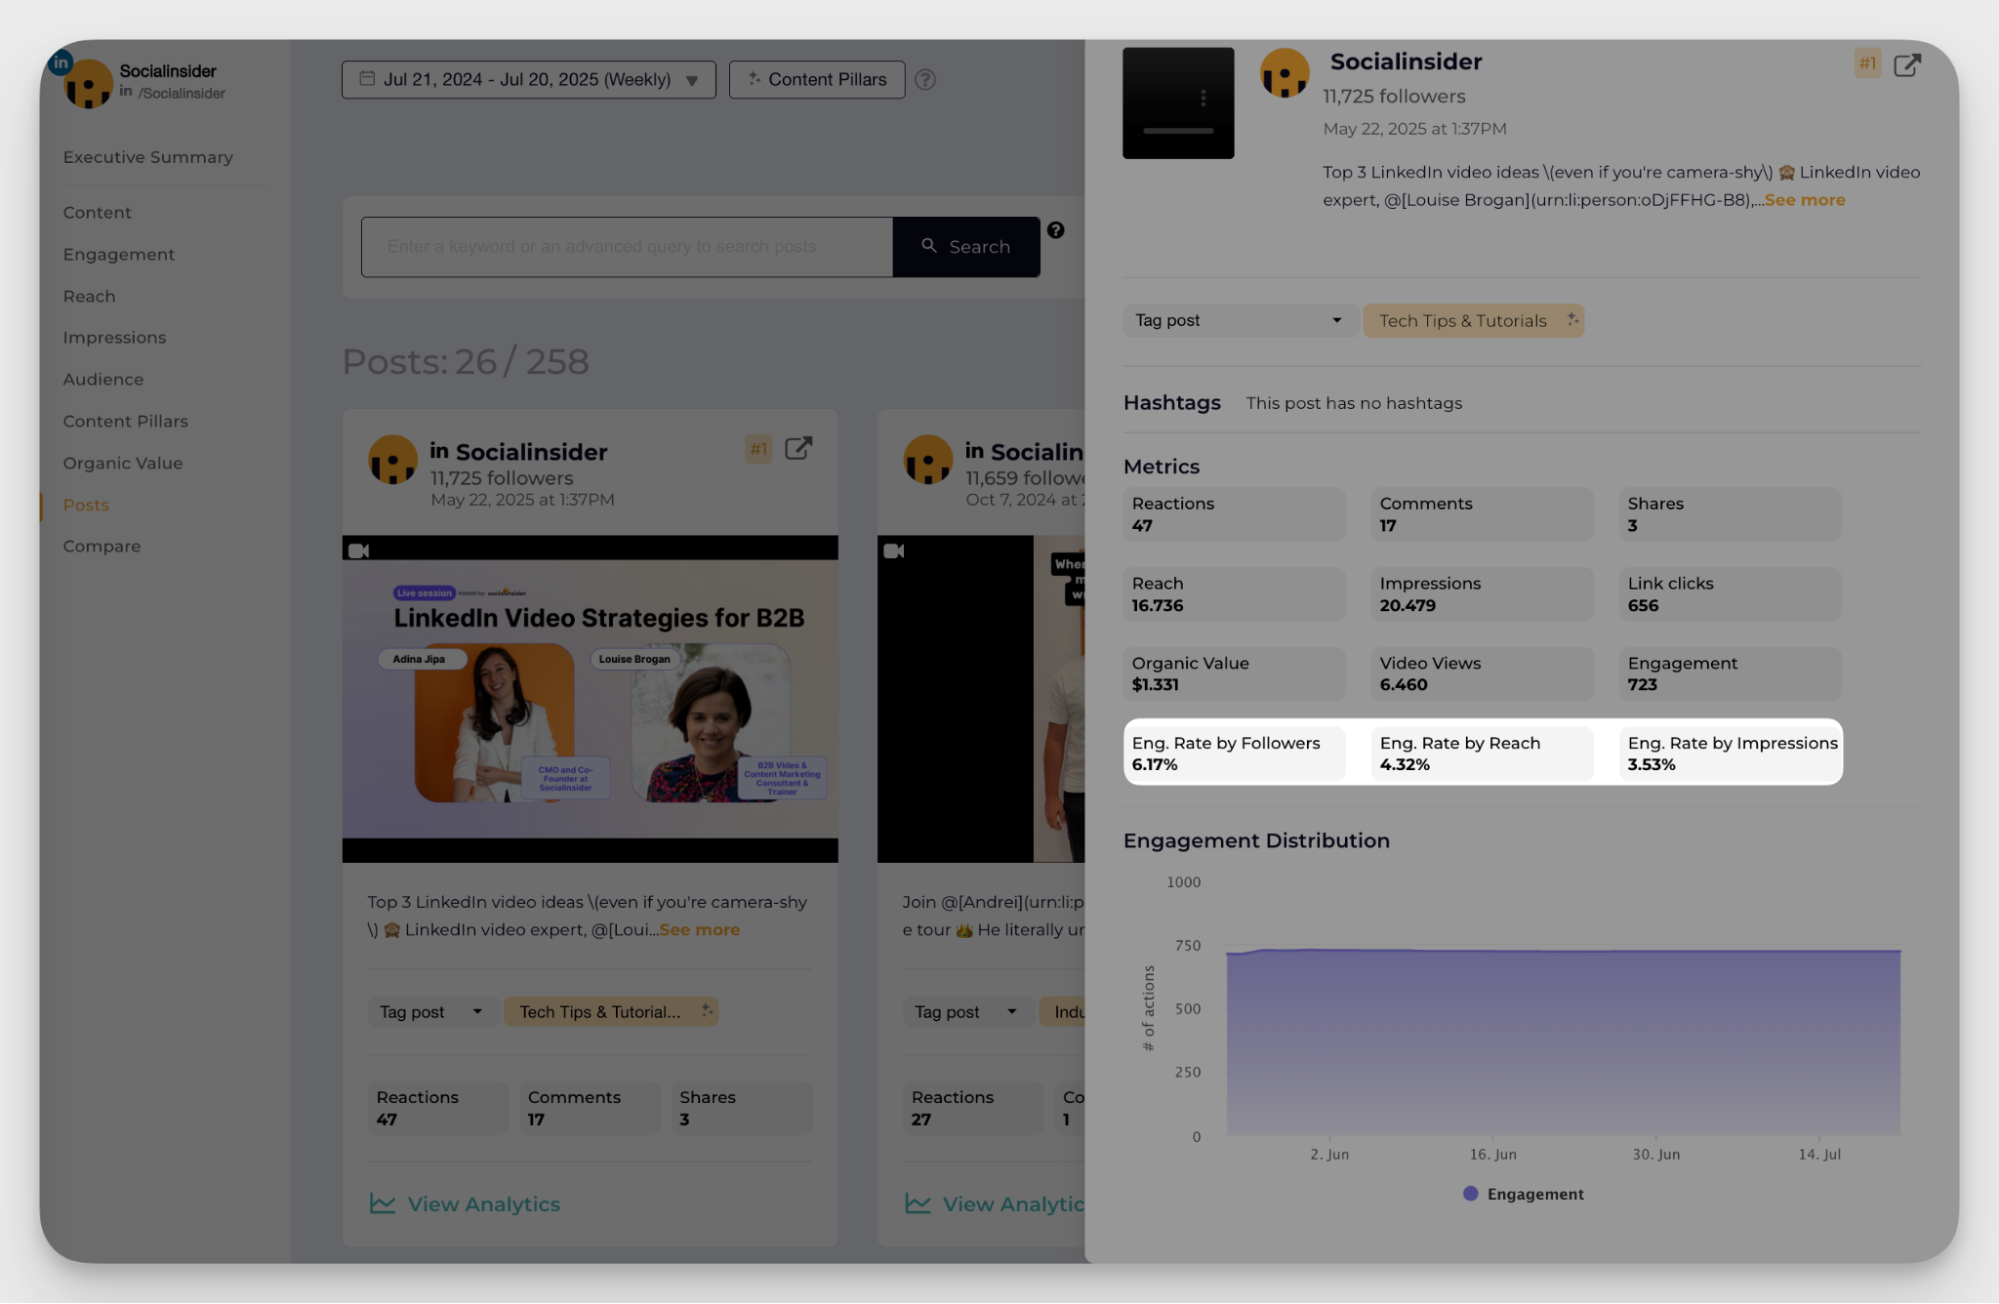Click the Reach 16.736 metric
The image size is (1999, 1304).
coord(1234,594)
